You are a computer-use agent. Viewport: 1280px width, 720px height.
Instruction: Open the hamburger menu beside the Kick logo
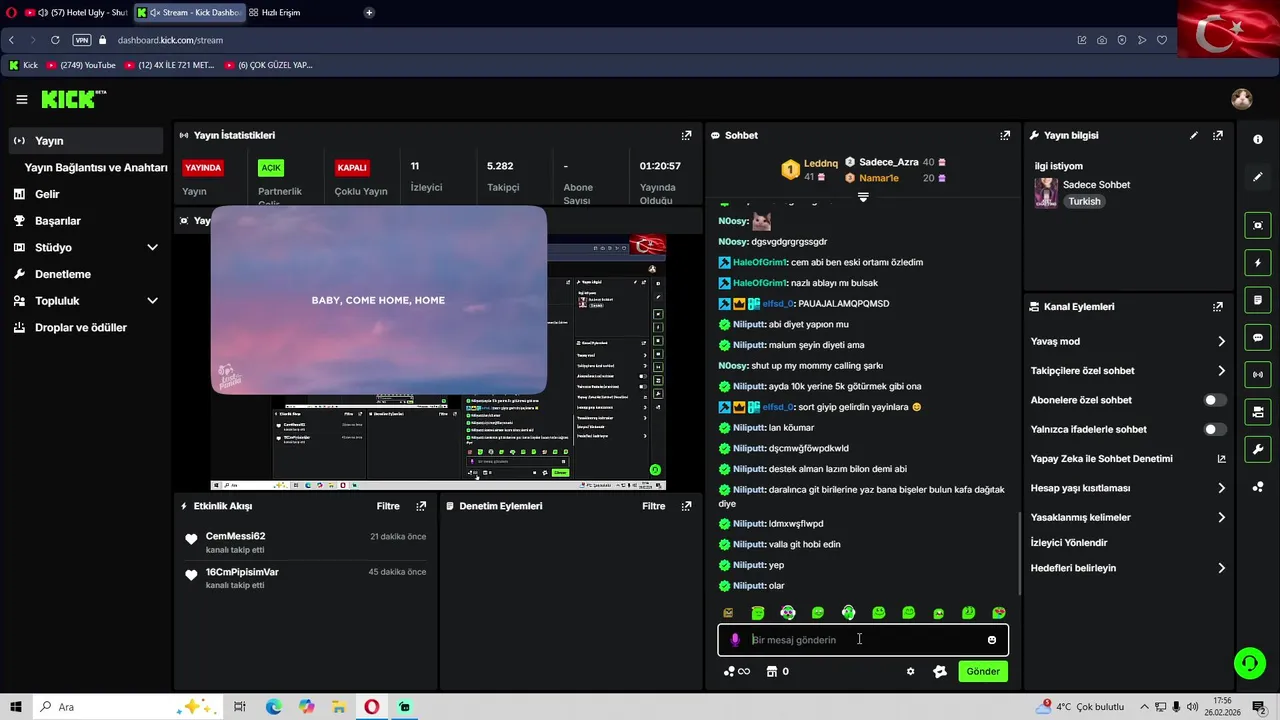click(x=22, y=99)
